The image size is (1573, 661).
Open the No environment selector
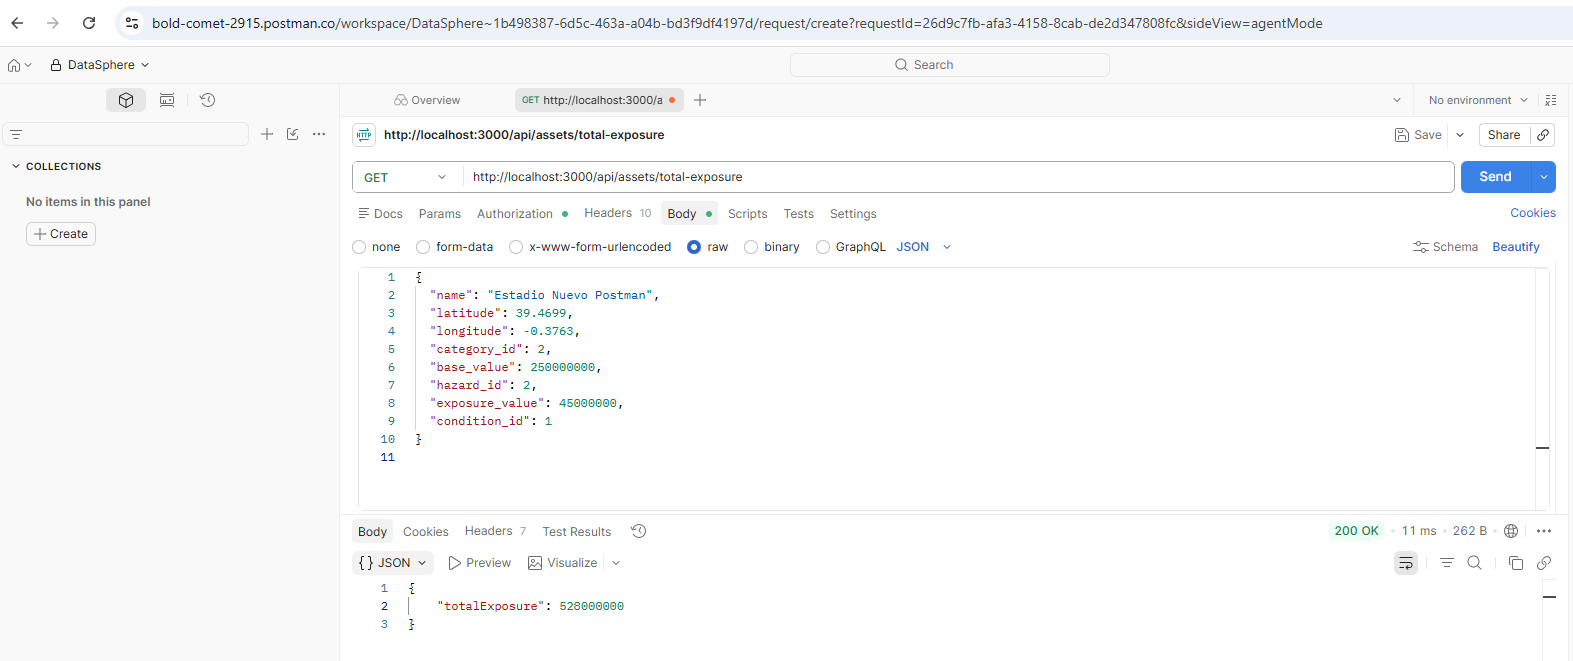[x=1478, y=100]
